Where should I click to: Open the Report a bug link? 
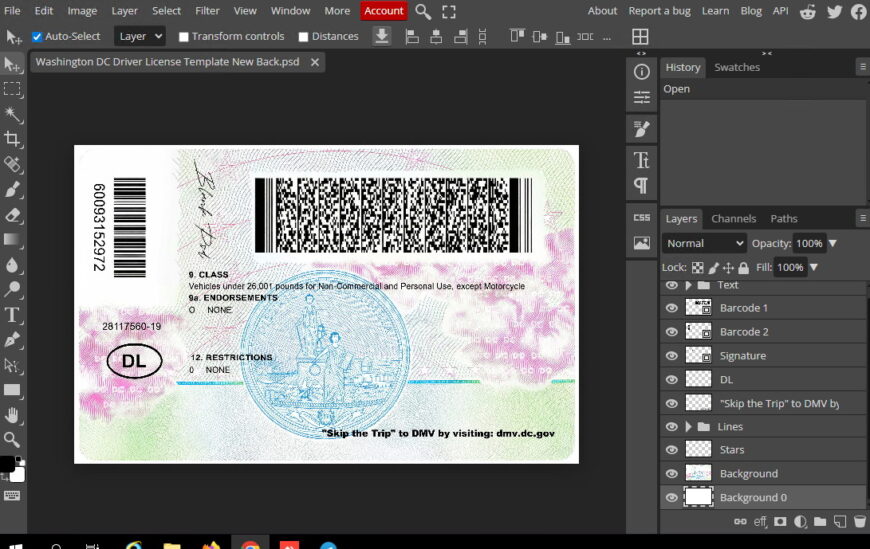[x=659, y=11]
